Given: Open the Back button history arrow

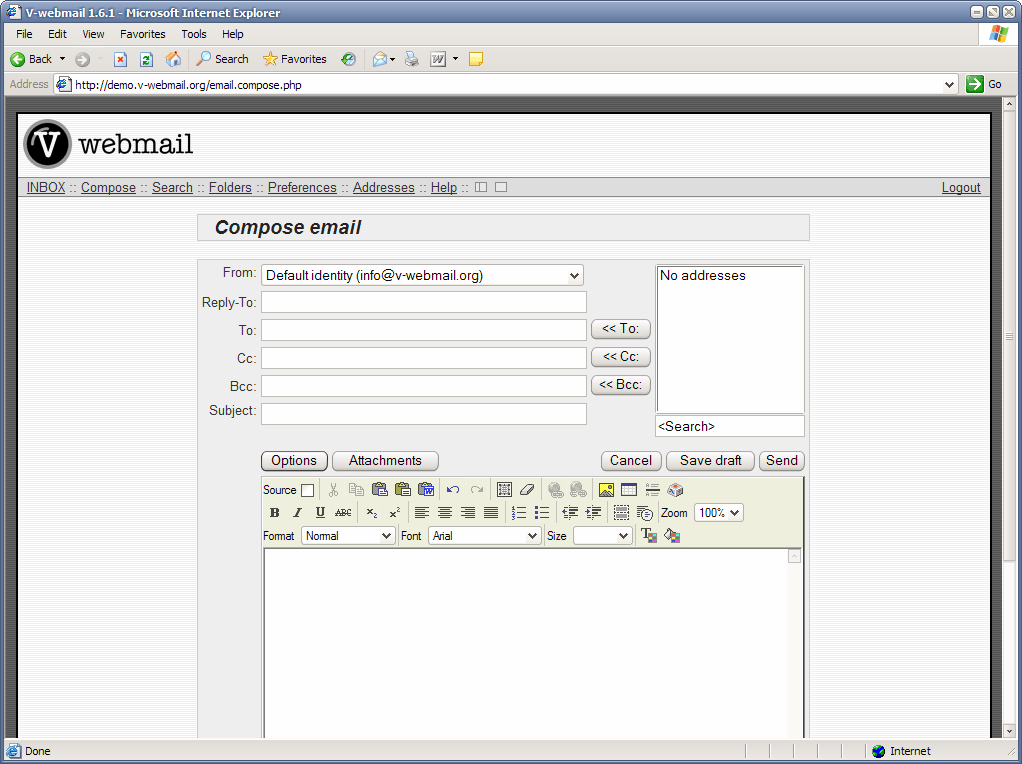Looking at the screenshot, I should click(63, 59).
